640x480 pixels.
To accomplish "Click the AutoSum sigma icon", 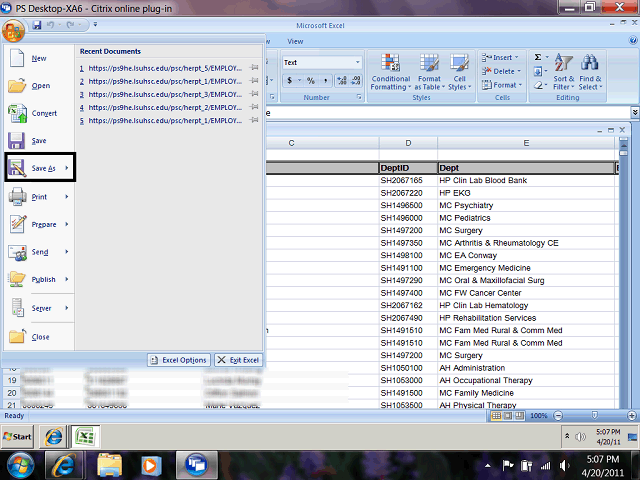I will pos(538,57).
